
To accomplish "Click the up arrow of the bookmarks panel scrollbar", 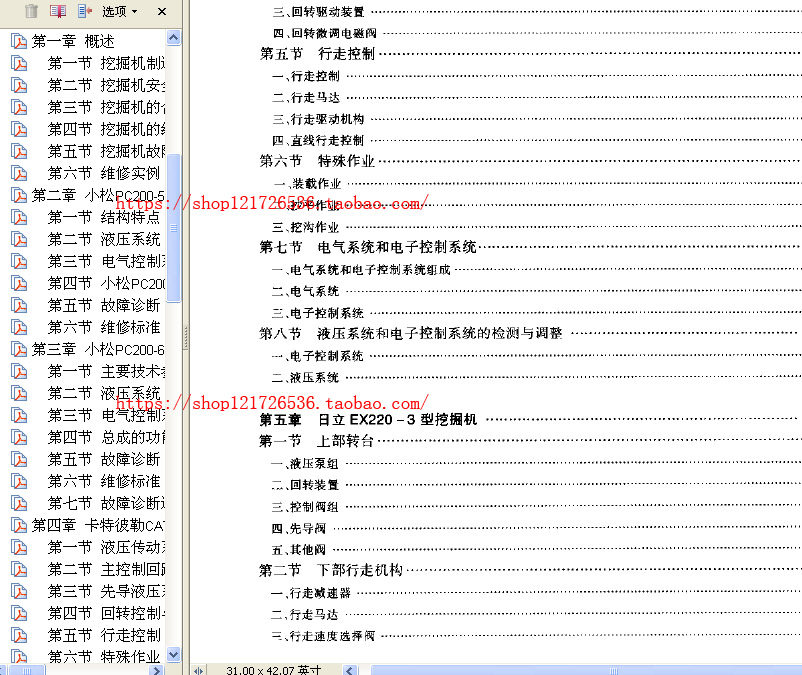I will pos(172,36).
